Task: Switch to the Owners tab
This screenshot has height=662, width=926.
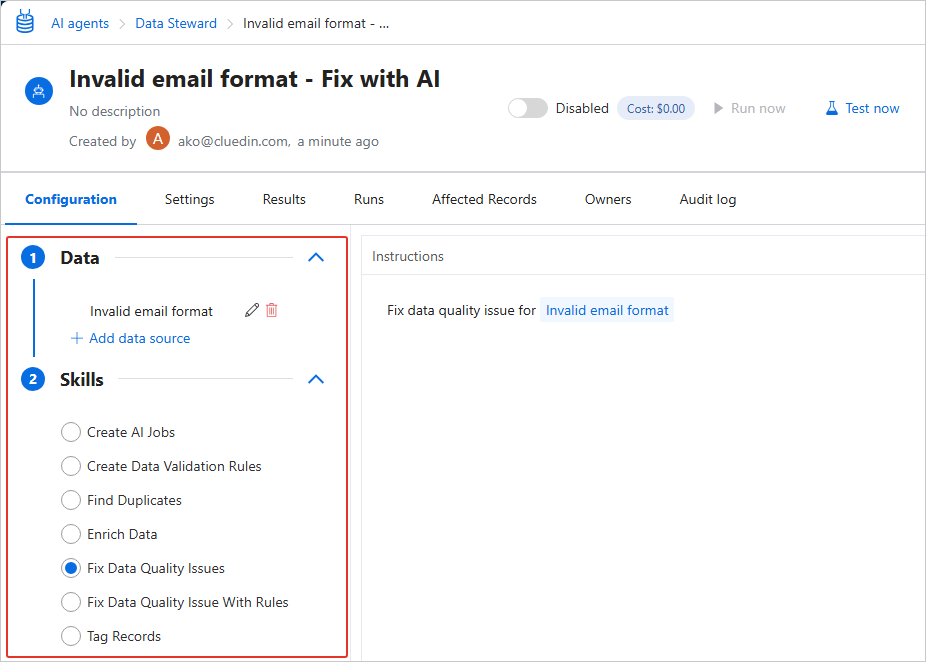Action: 608,200
